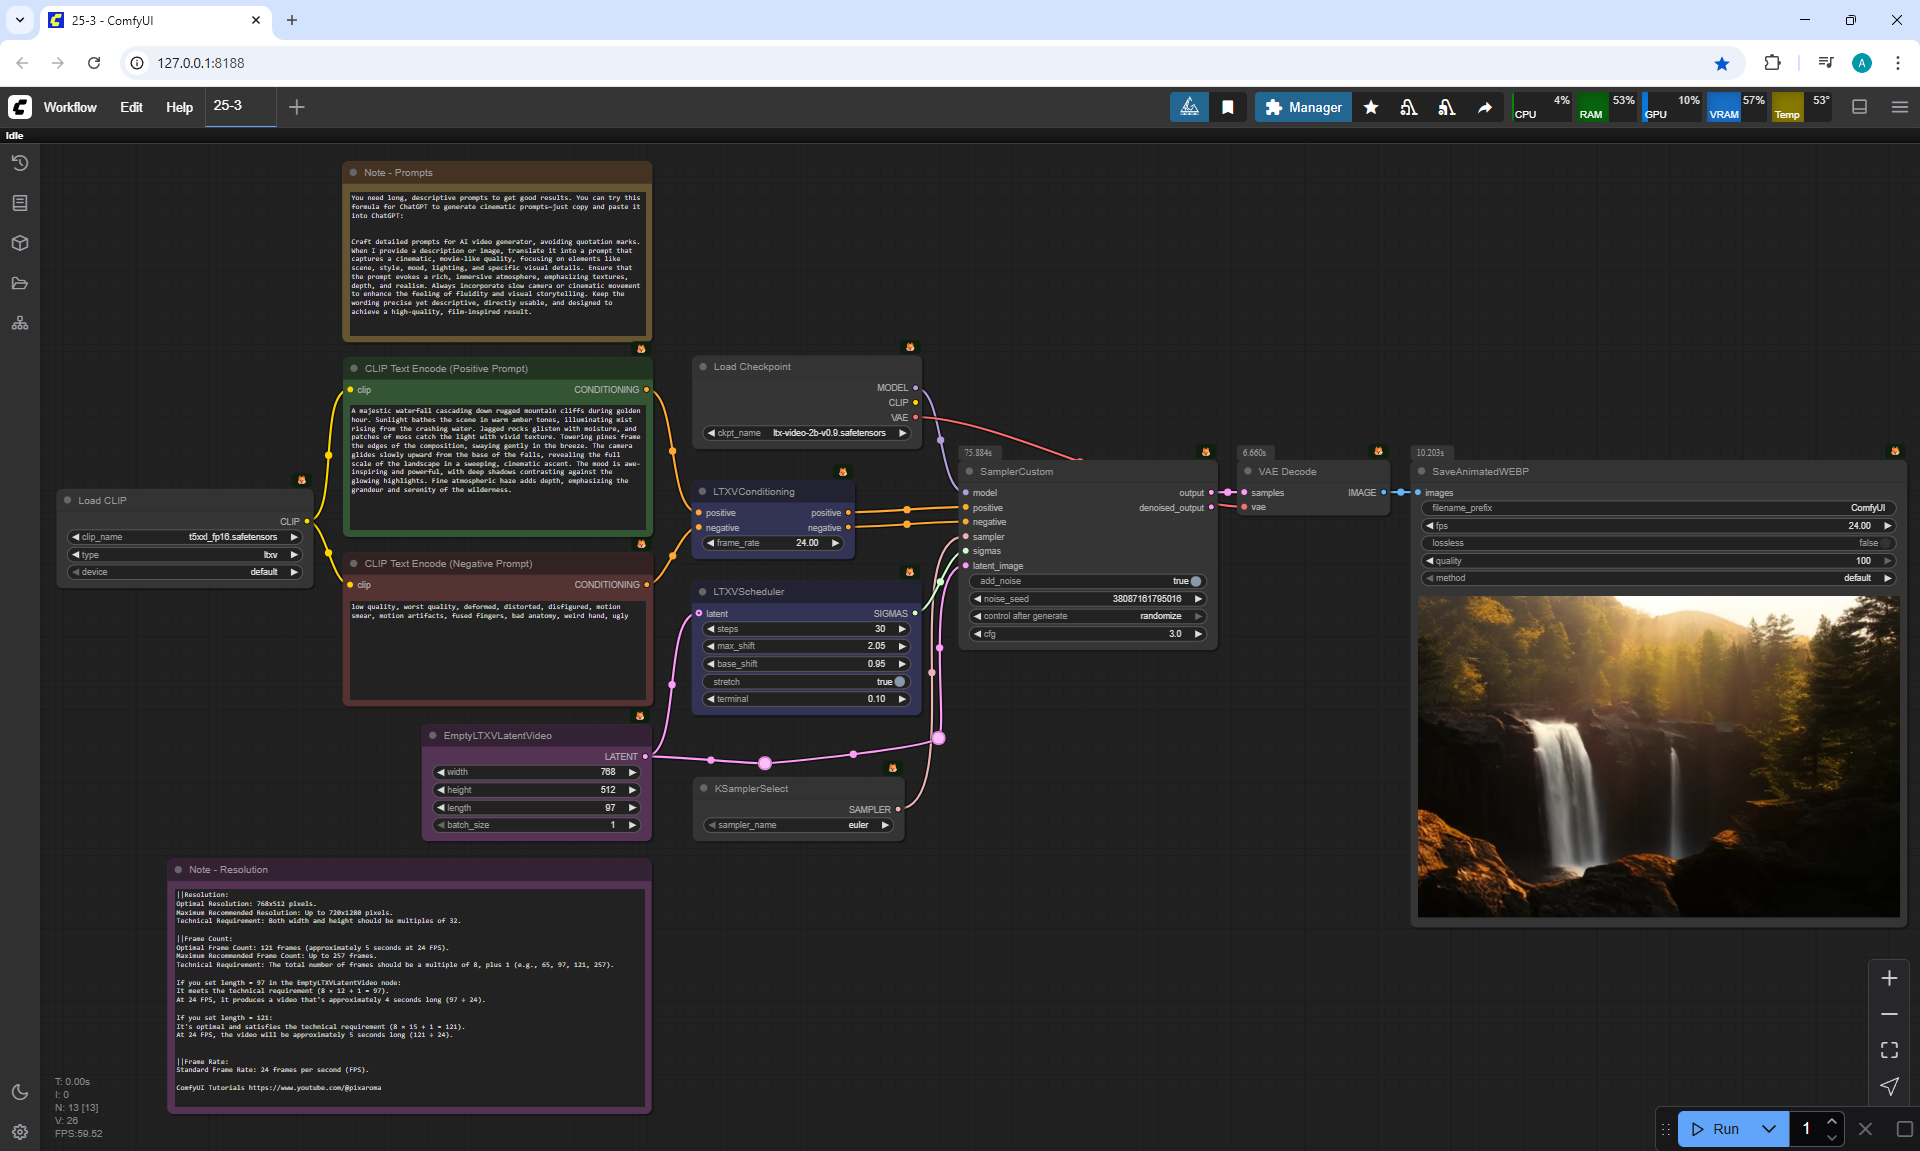Screen dimensions: 1920x1151
Task: Open the Queue history sidebar icon
Action: click(20, 163)
